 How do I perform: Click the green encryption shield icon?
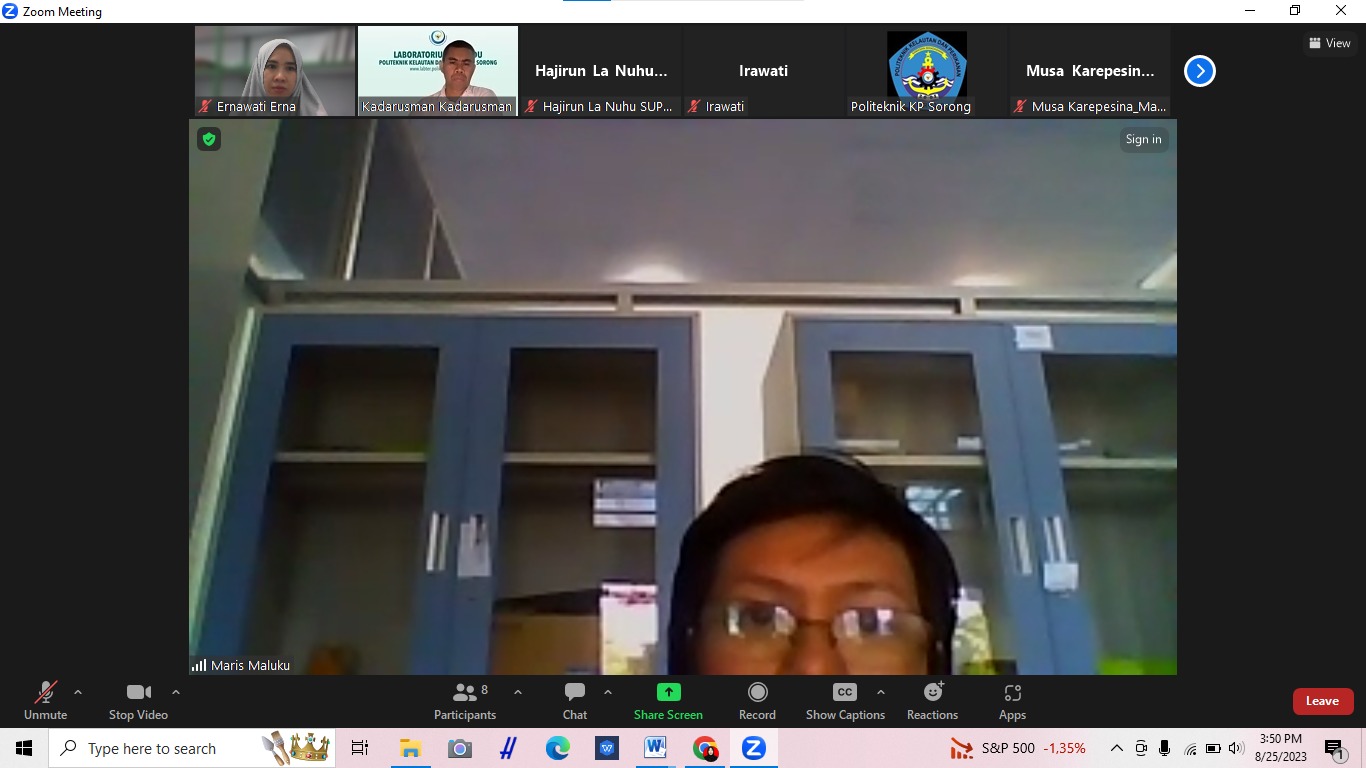pos(209,140)
